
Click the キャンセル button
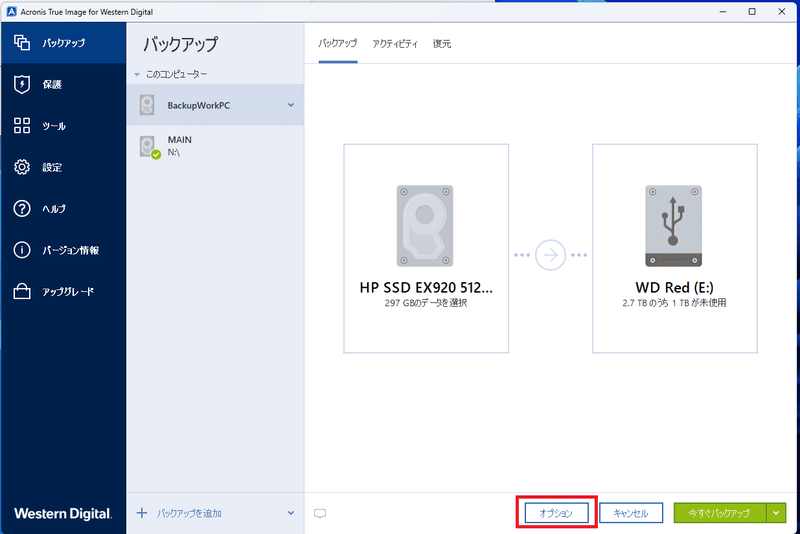pos(631,513)
